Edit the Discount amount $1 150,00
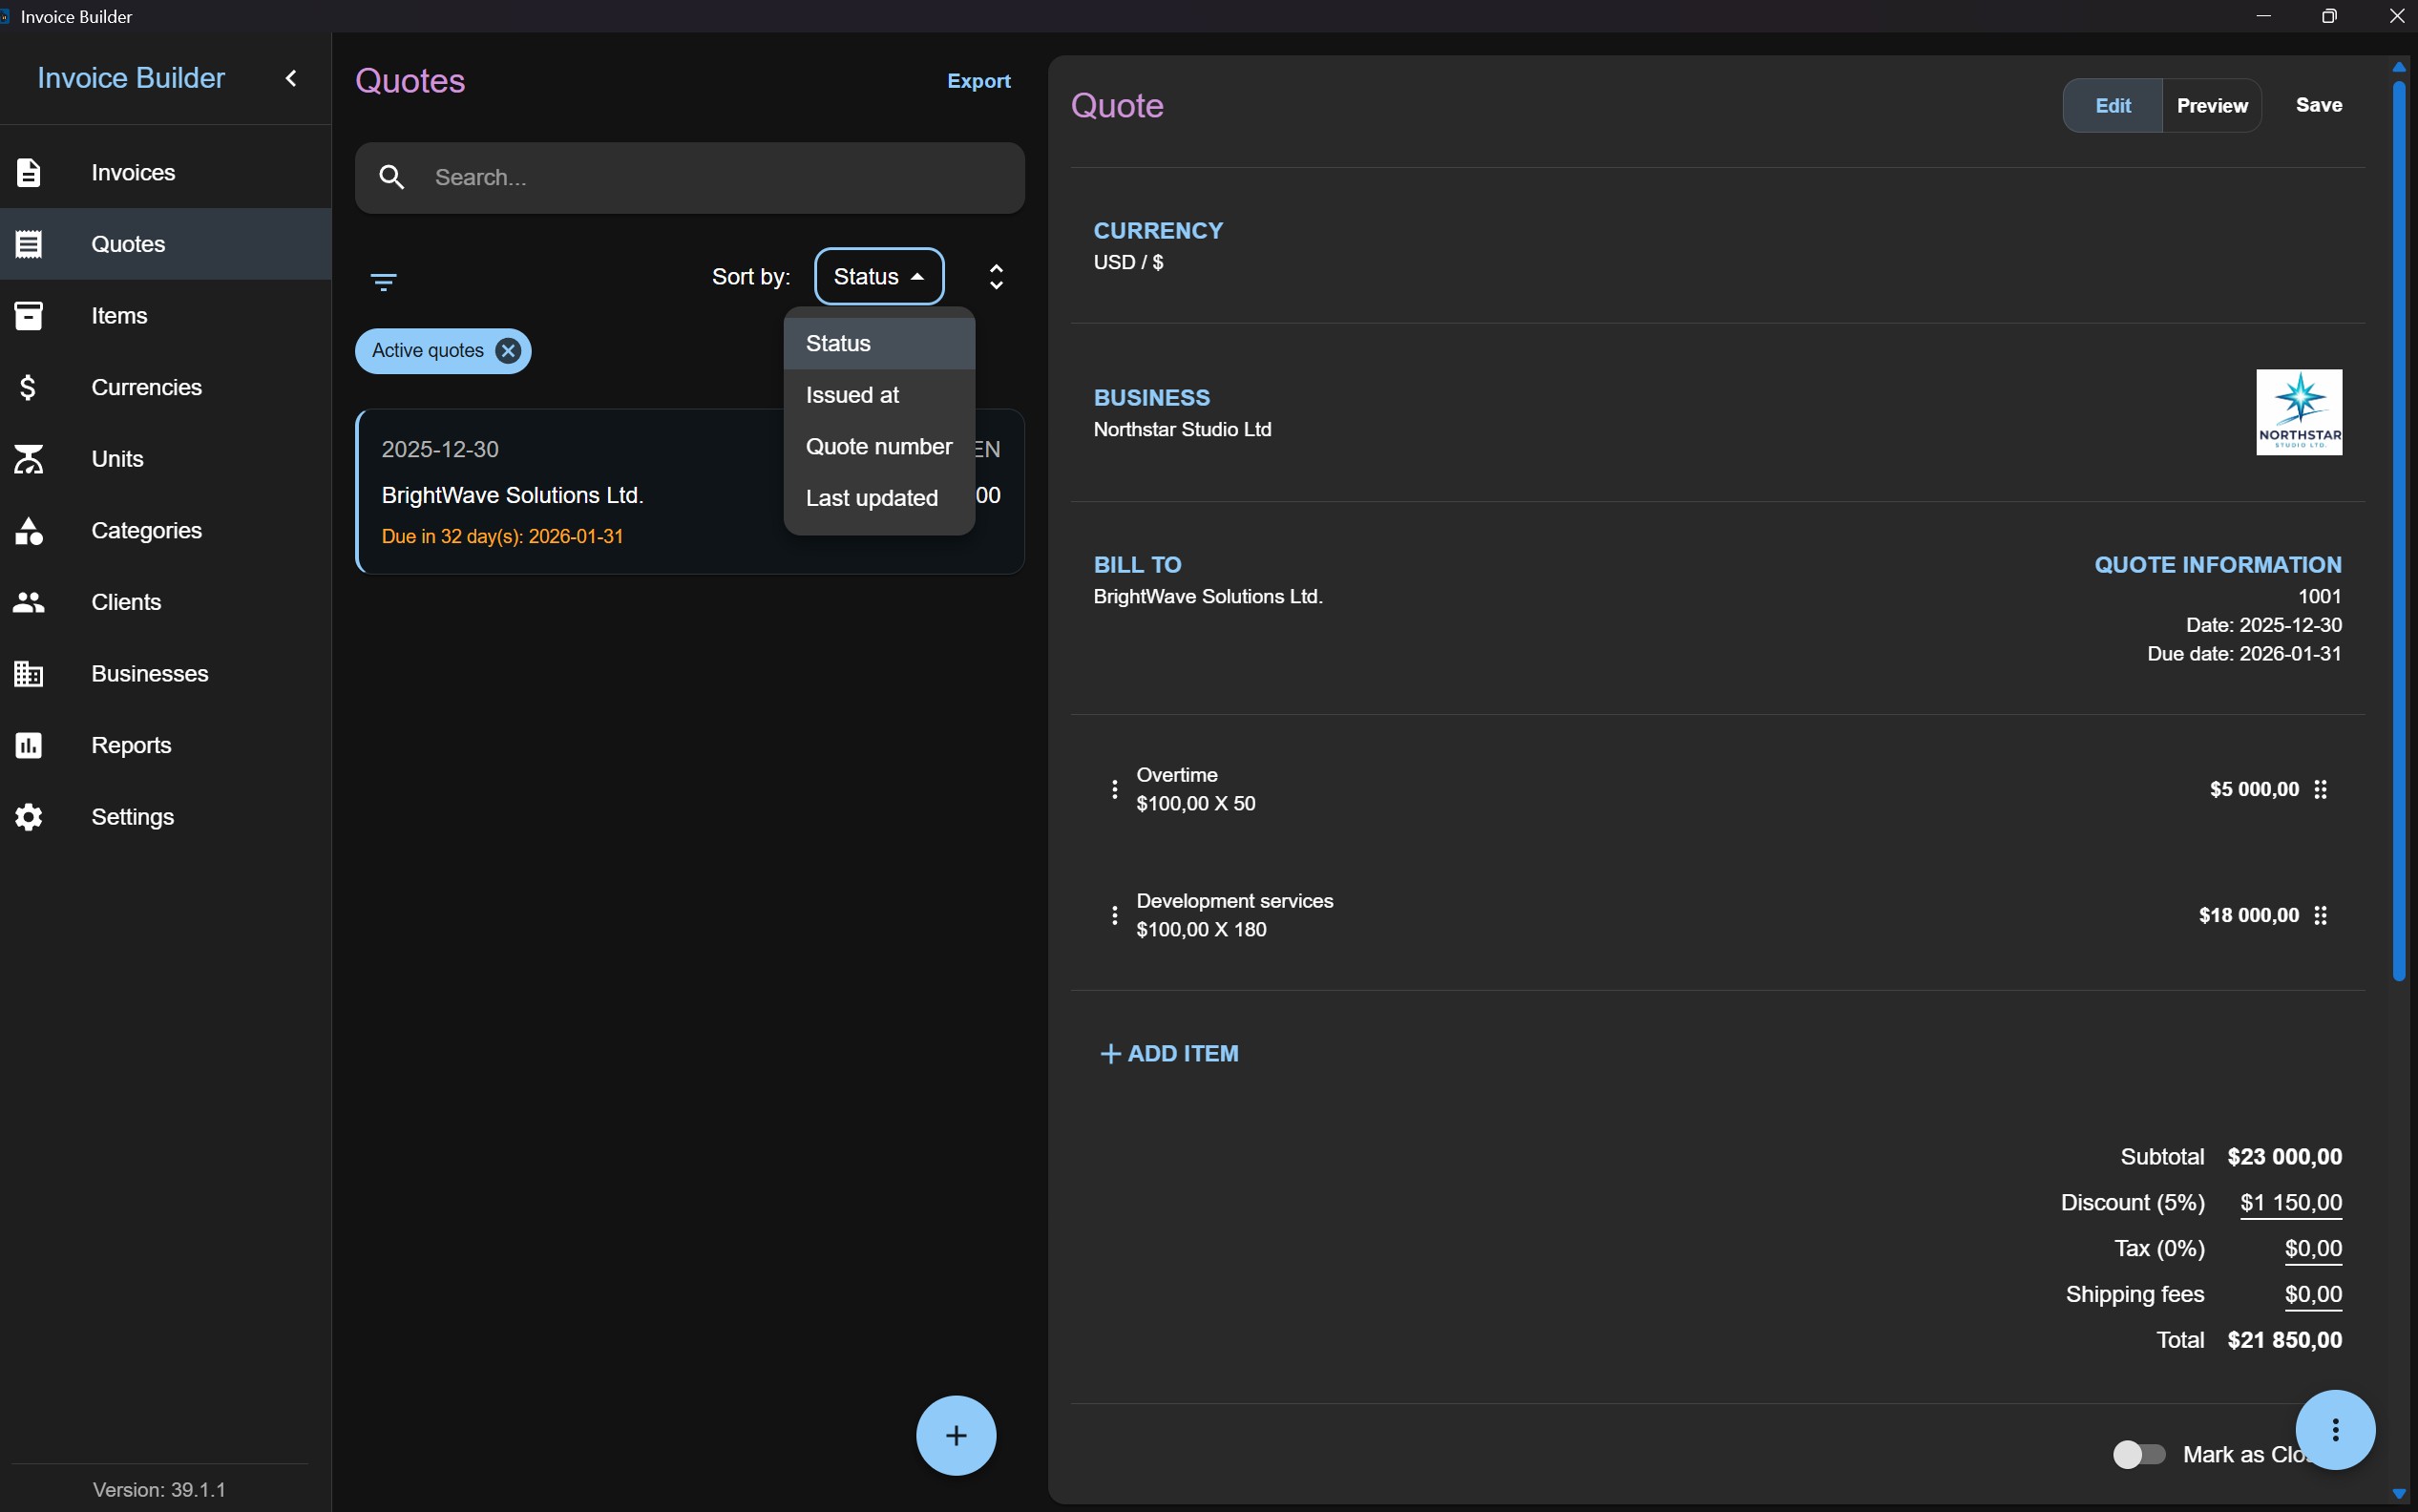2418x1512 pixels. (x=2291, y=1203)
